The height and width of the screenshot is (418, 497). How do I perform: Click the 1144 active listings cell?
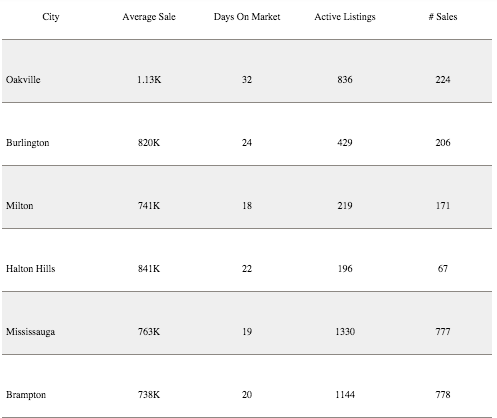345,395
